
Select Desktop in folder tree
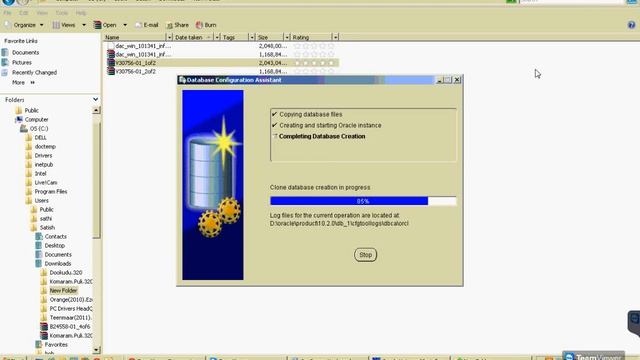point(55,245)
